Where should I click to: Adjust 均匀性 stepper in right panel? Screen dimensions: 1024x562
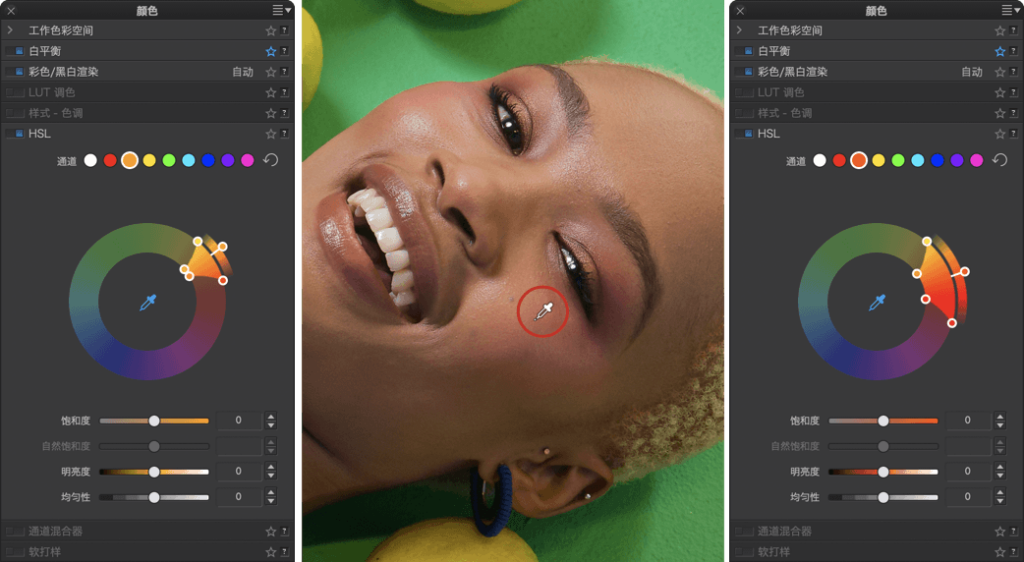[x=999, y=497]
